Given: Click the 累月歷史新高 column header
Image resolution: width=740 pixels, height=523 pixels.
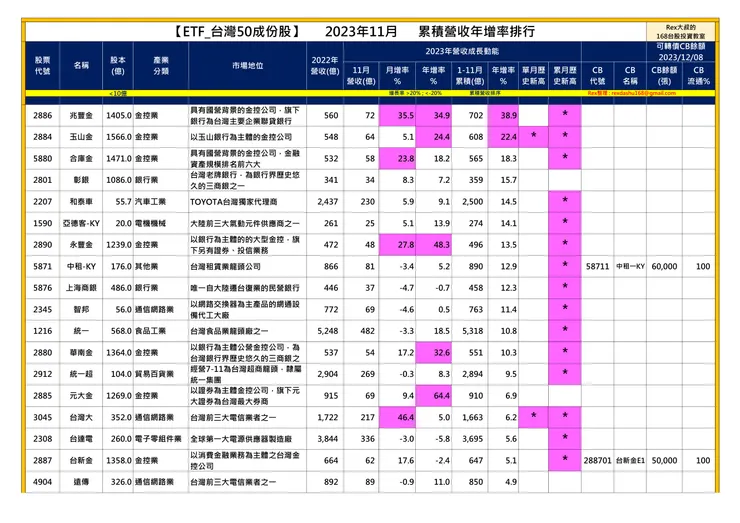Looking at the screenshot, I should pos(565,76).
